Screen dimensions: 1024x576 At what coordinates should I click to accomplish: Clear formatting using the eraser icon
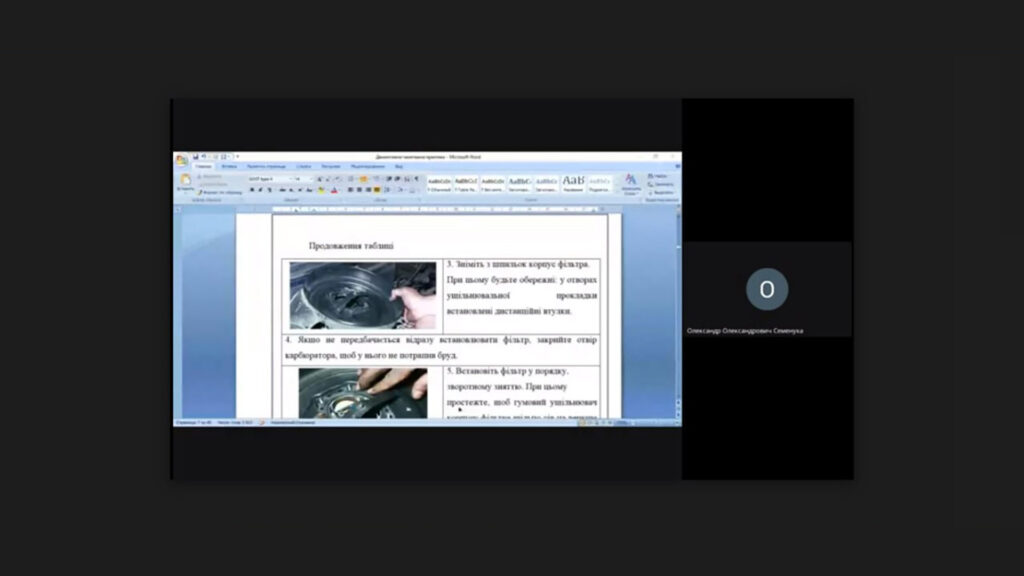(x=338, y=179)
